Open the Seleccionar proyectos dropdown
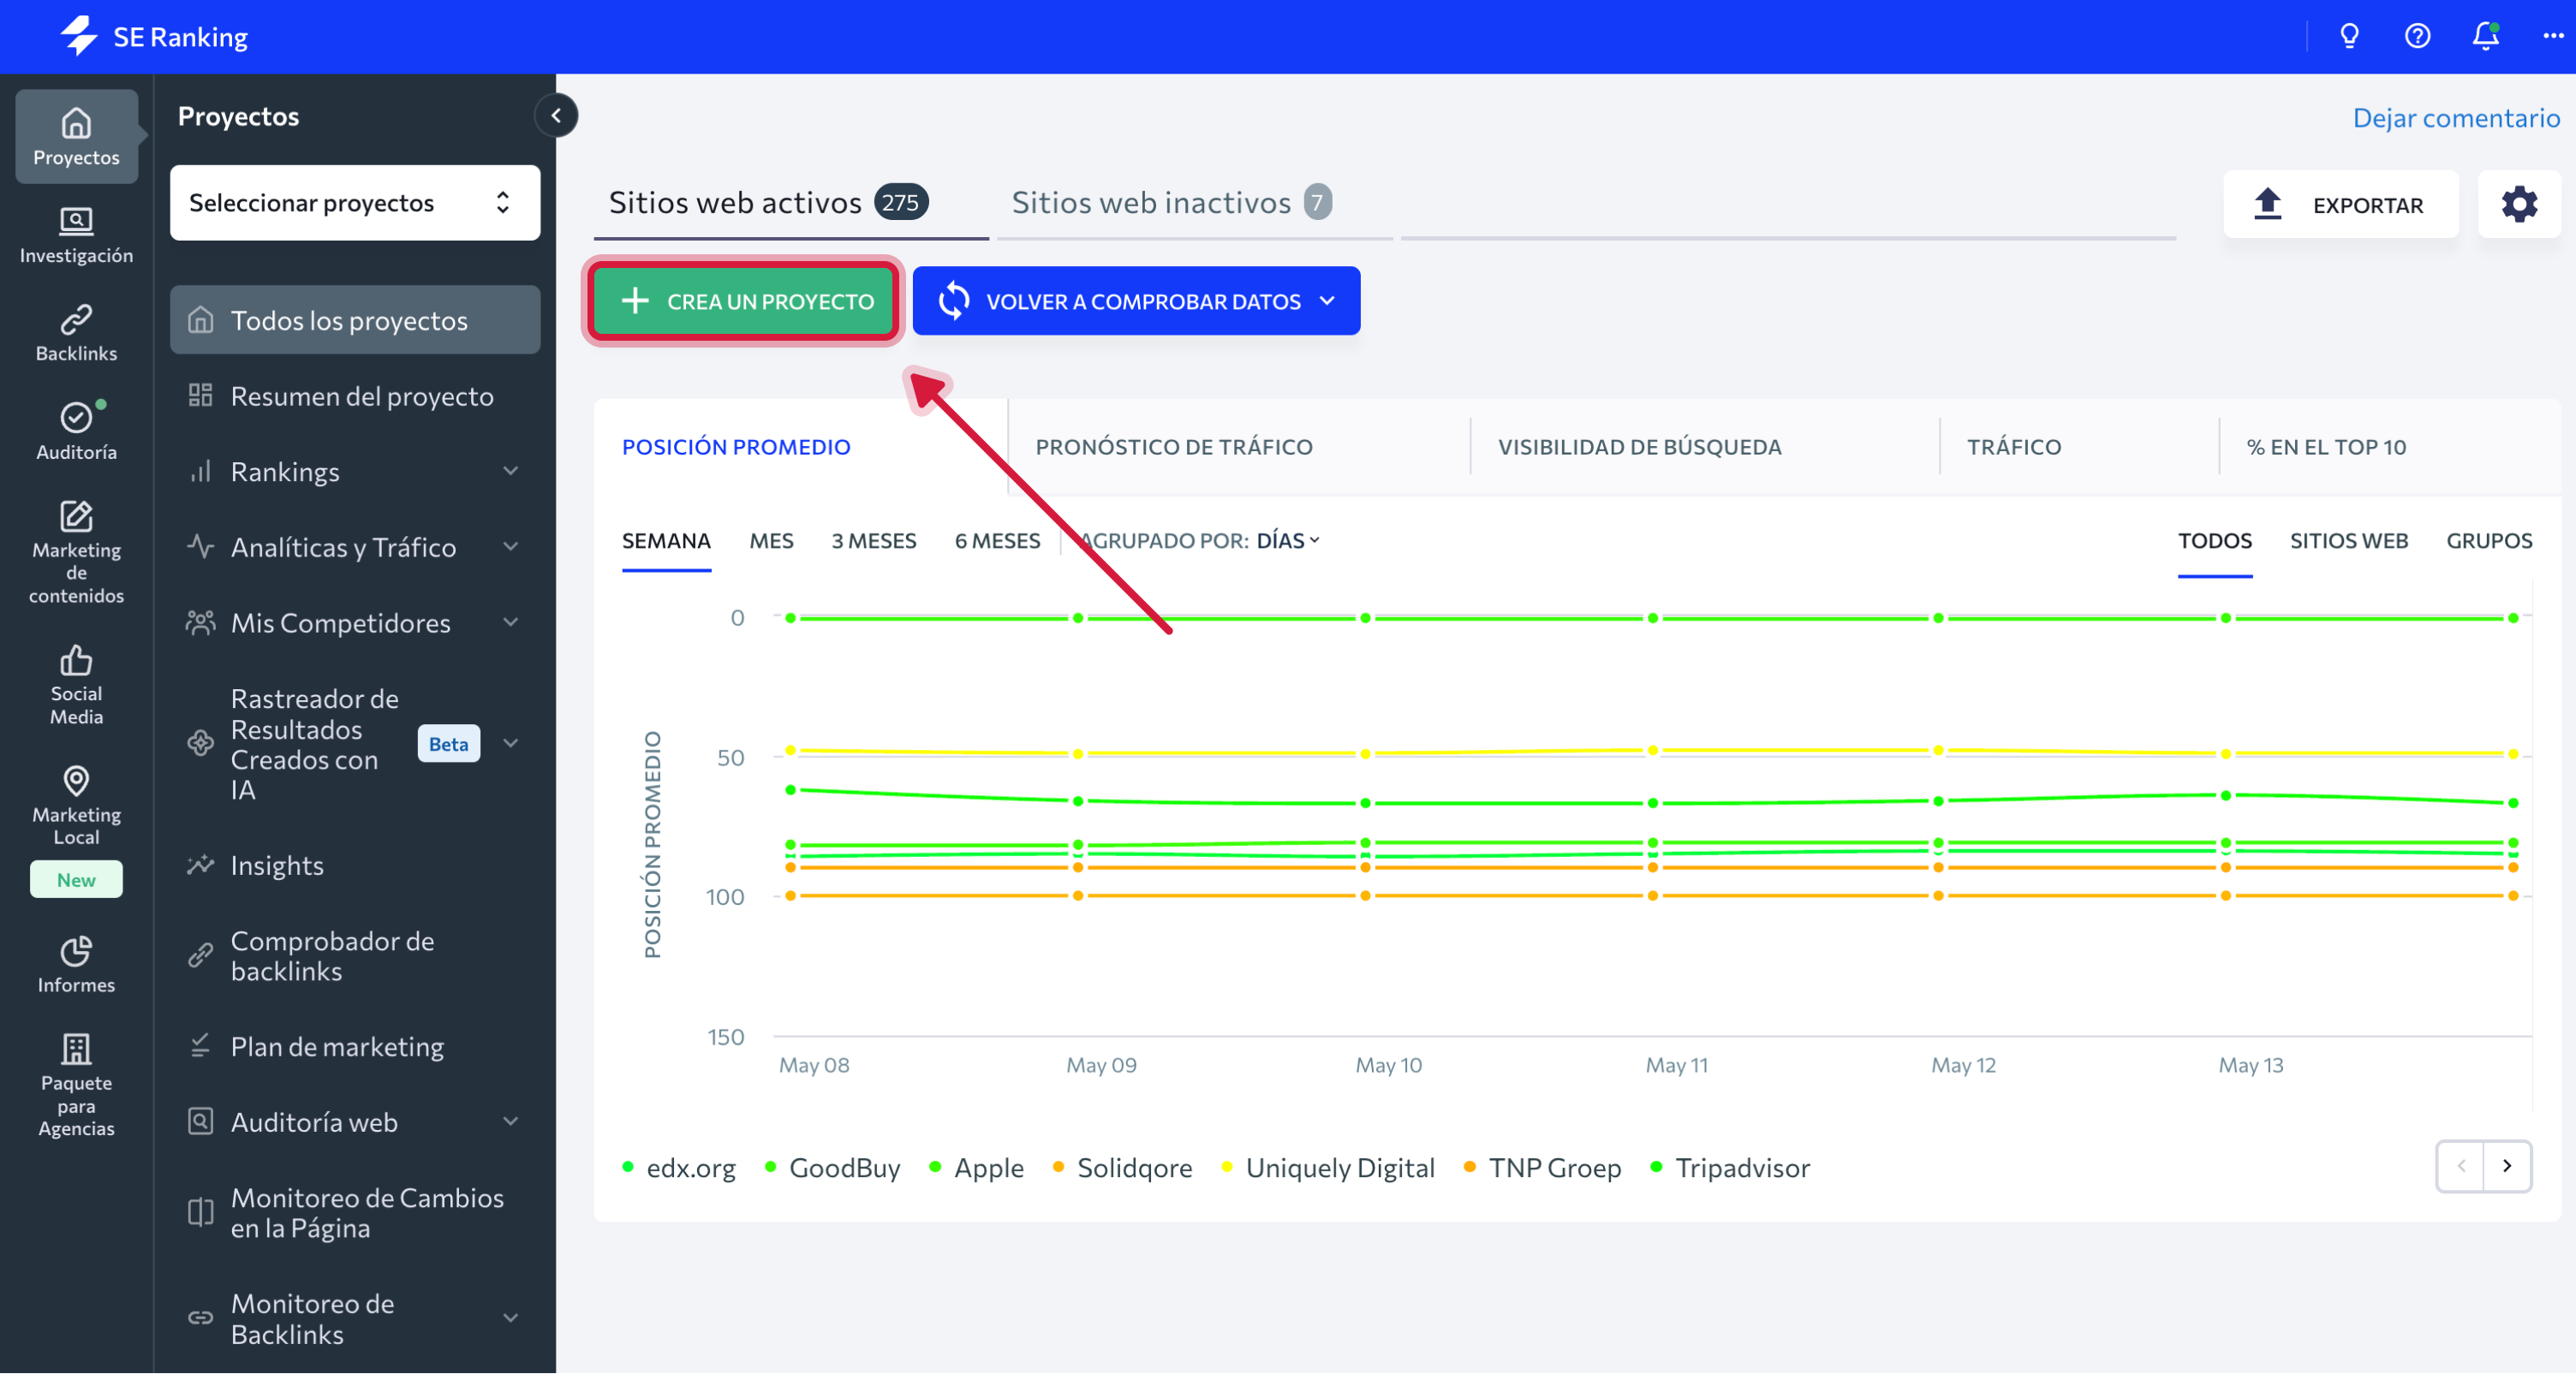The height and width of the screenshot is (1380, 2576). tap(354, 203)
